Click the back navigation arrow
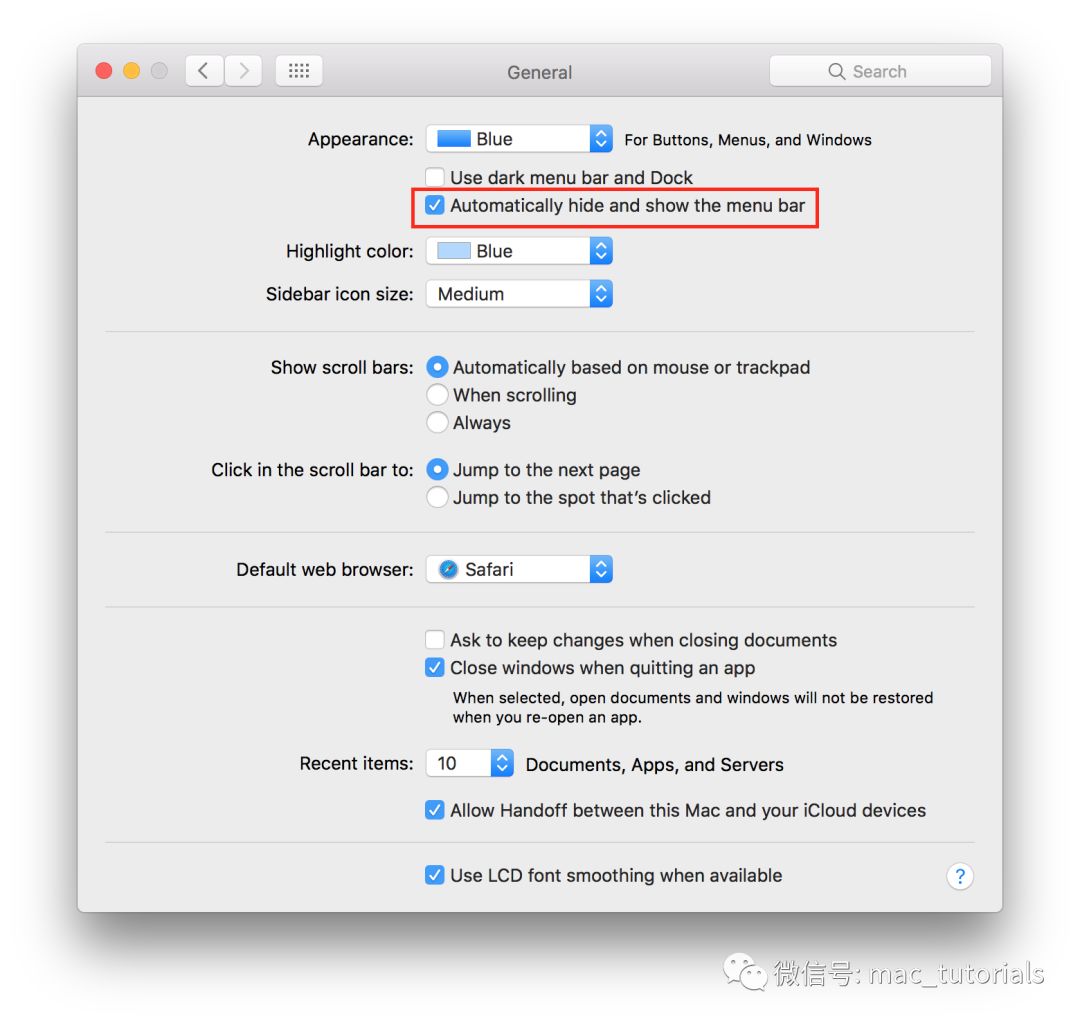The height and width of the screenshot is (1023, 1080). 204,71
